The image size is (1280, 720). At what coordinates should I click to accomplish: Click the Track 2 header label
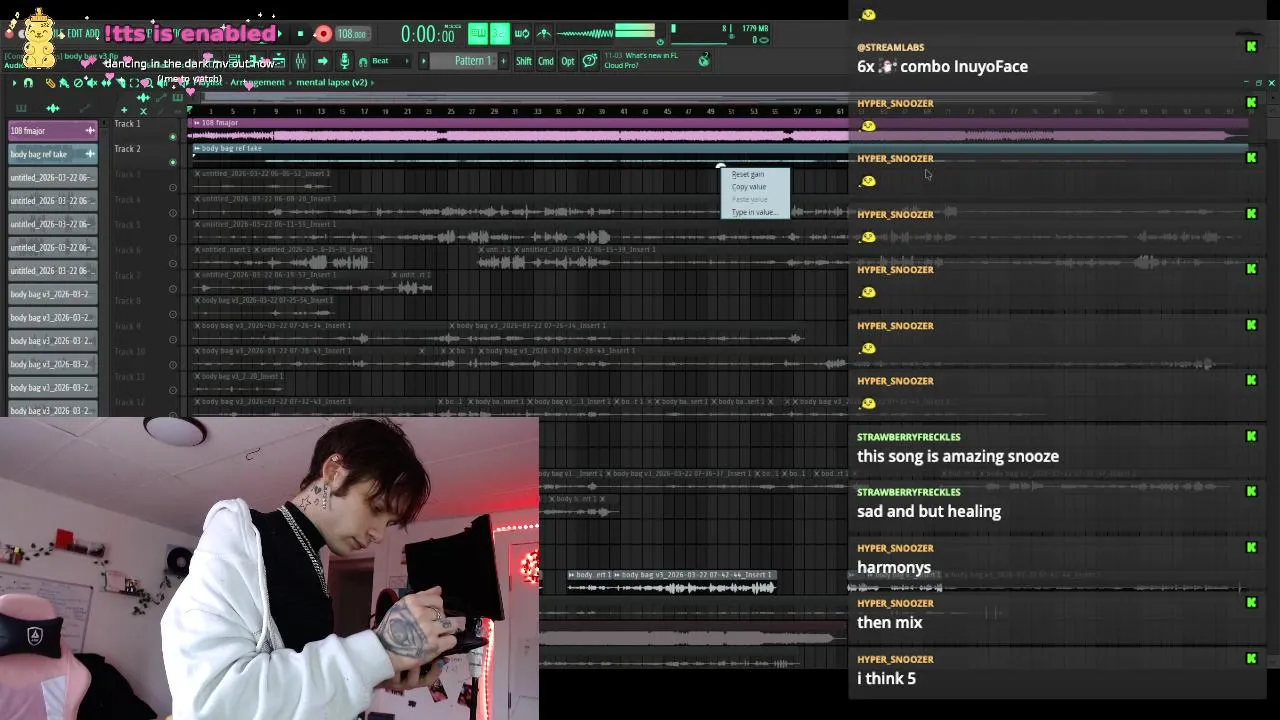pyautogui.click(x=127, y=149)
